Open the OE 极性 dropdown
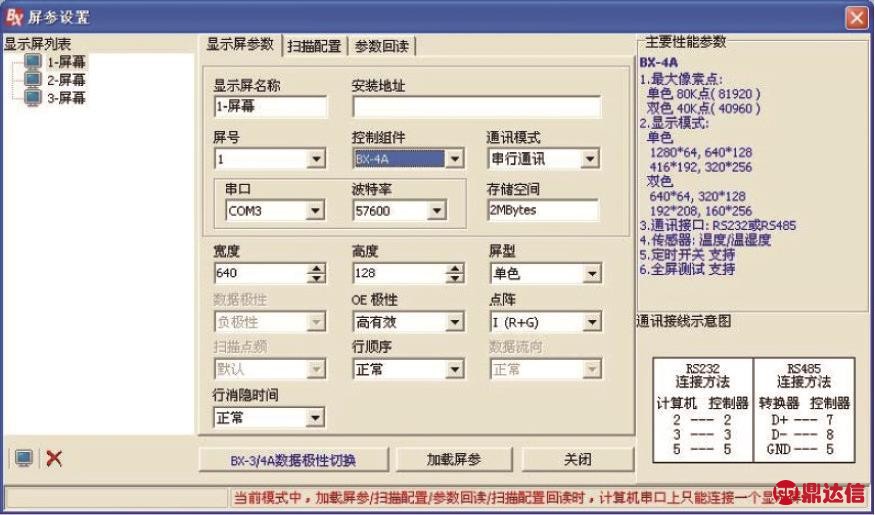The width and height of the screenshot is (875, 515). pos(455,322)
